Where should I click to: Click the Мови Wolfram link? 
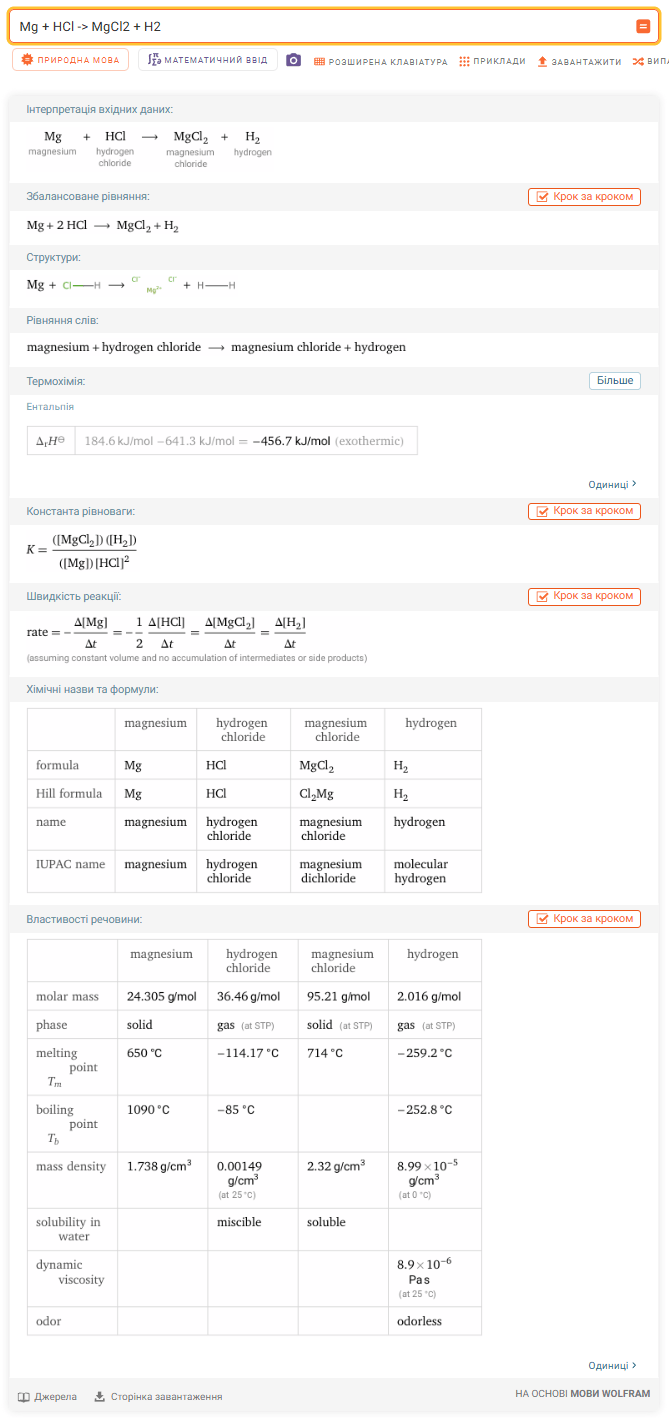610,1394
